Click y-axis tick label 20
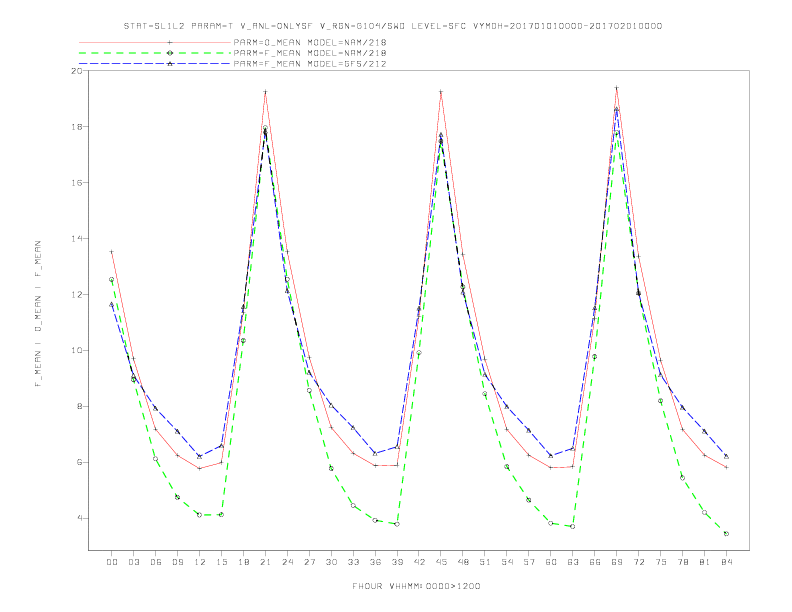 pyautogui.click(x=76, y=71)
